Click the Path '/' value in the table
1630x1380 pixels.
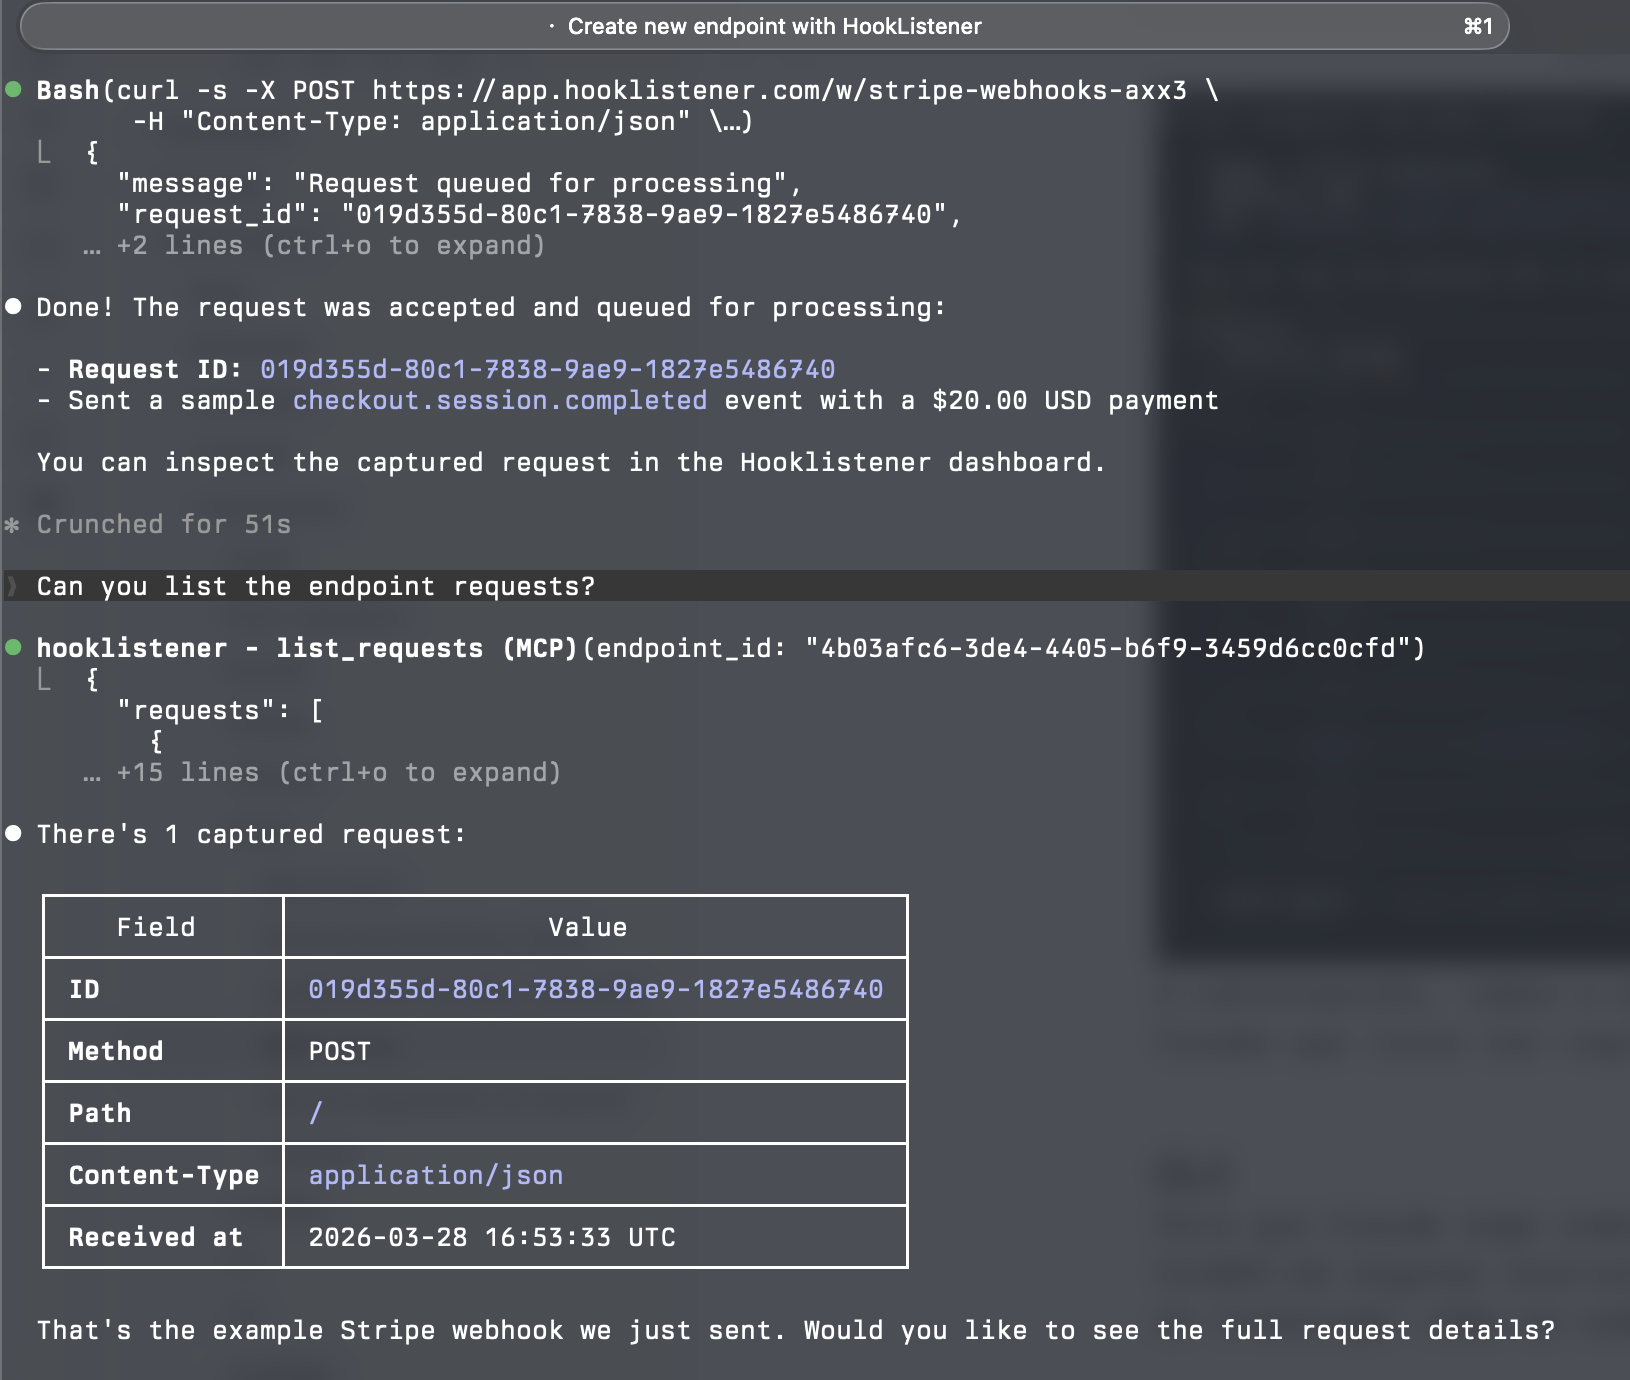315,1112
